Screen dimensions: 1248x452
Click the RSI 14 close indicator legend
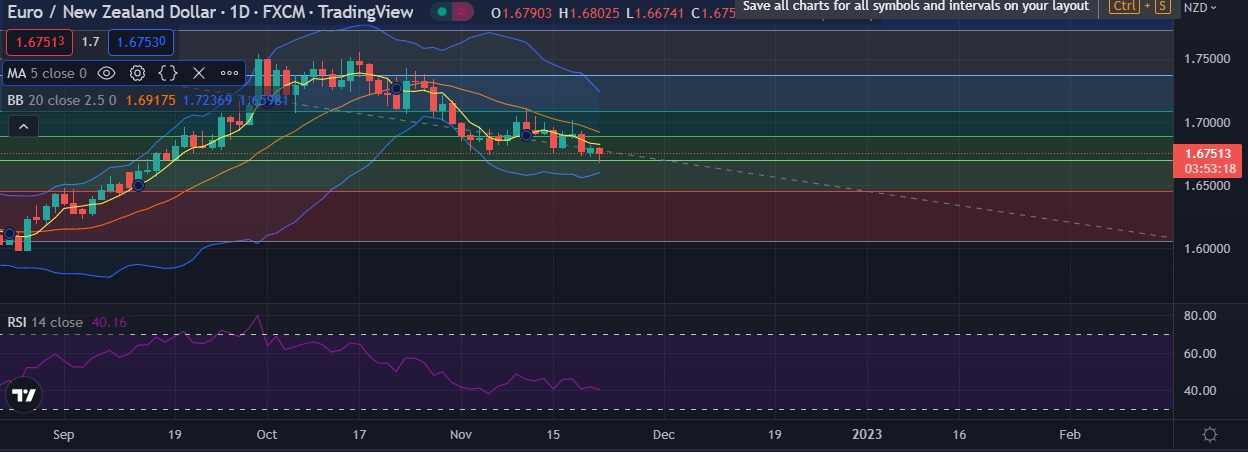click(x=45, y=322)
